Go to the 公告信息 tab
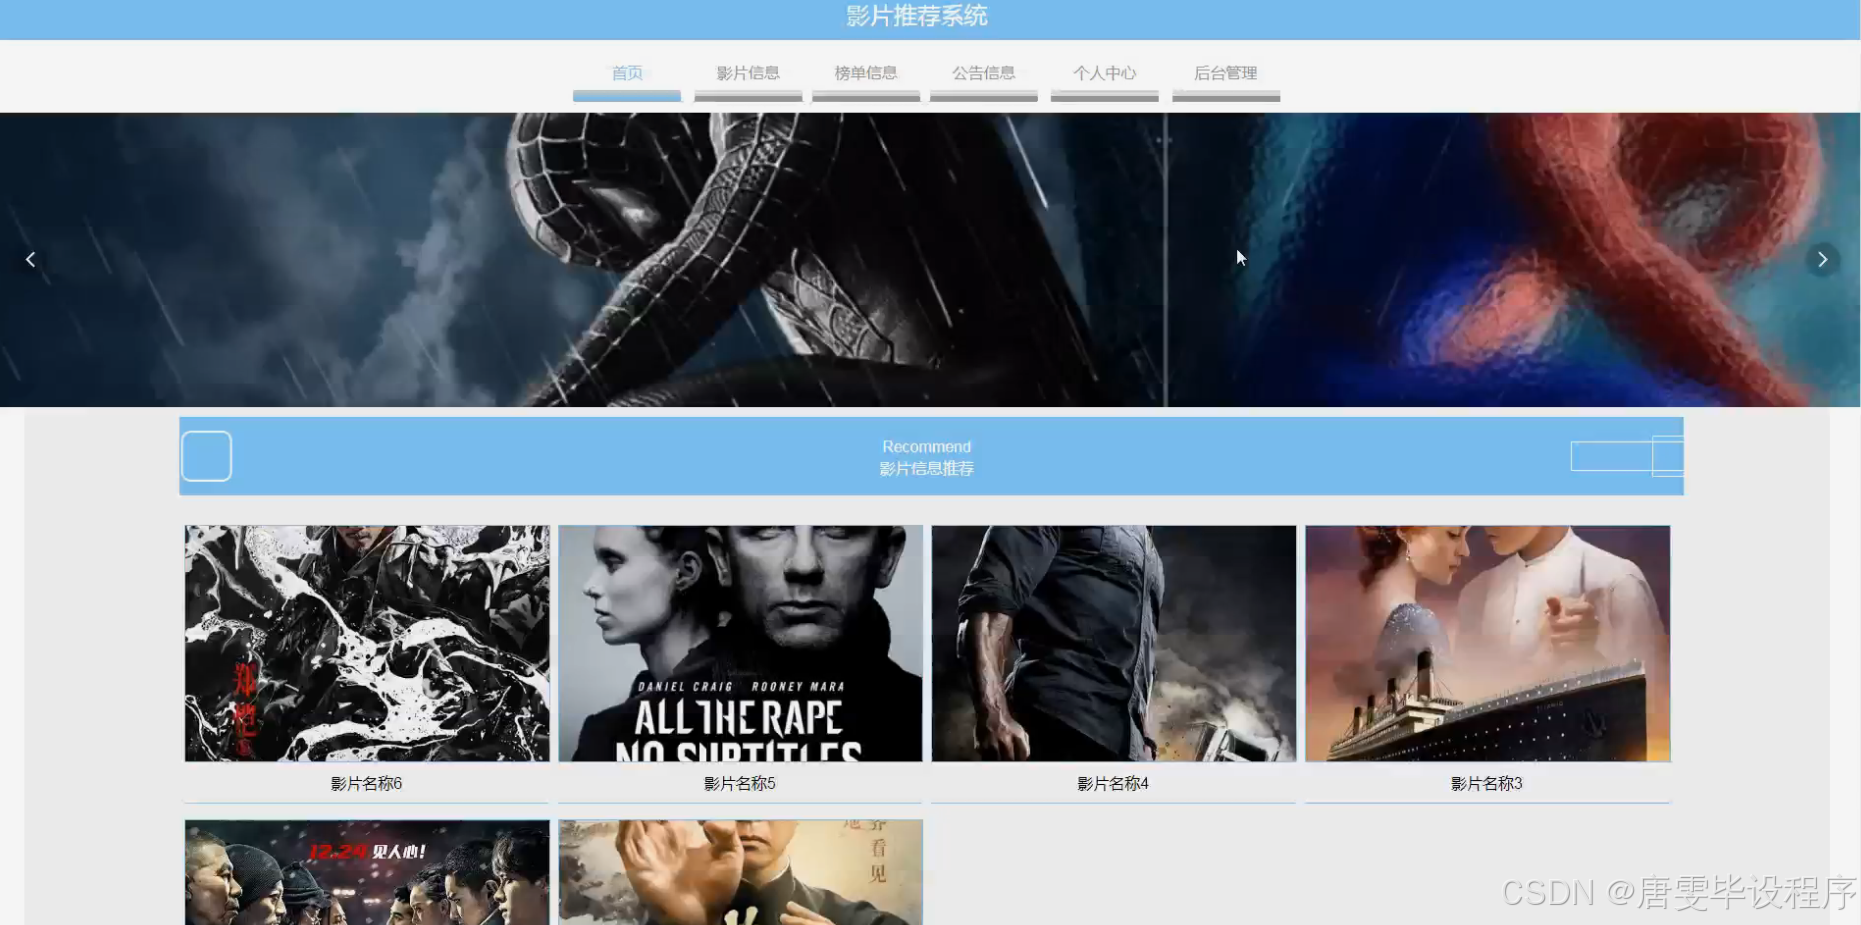The image size is (1861, 925). (984, 74)
